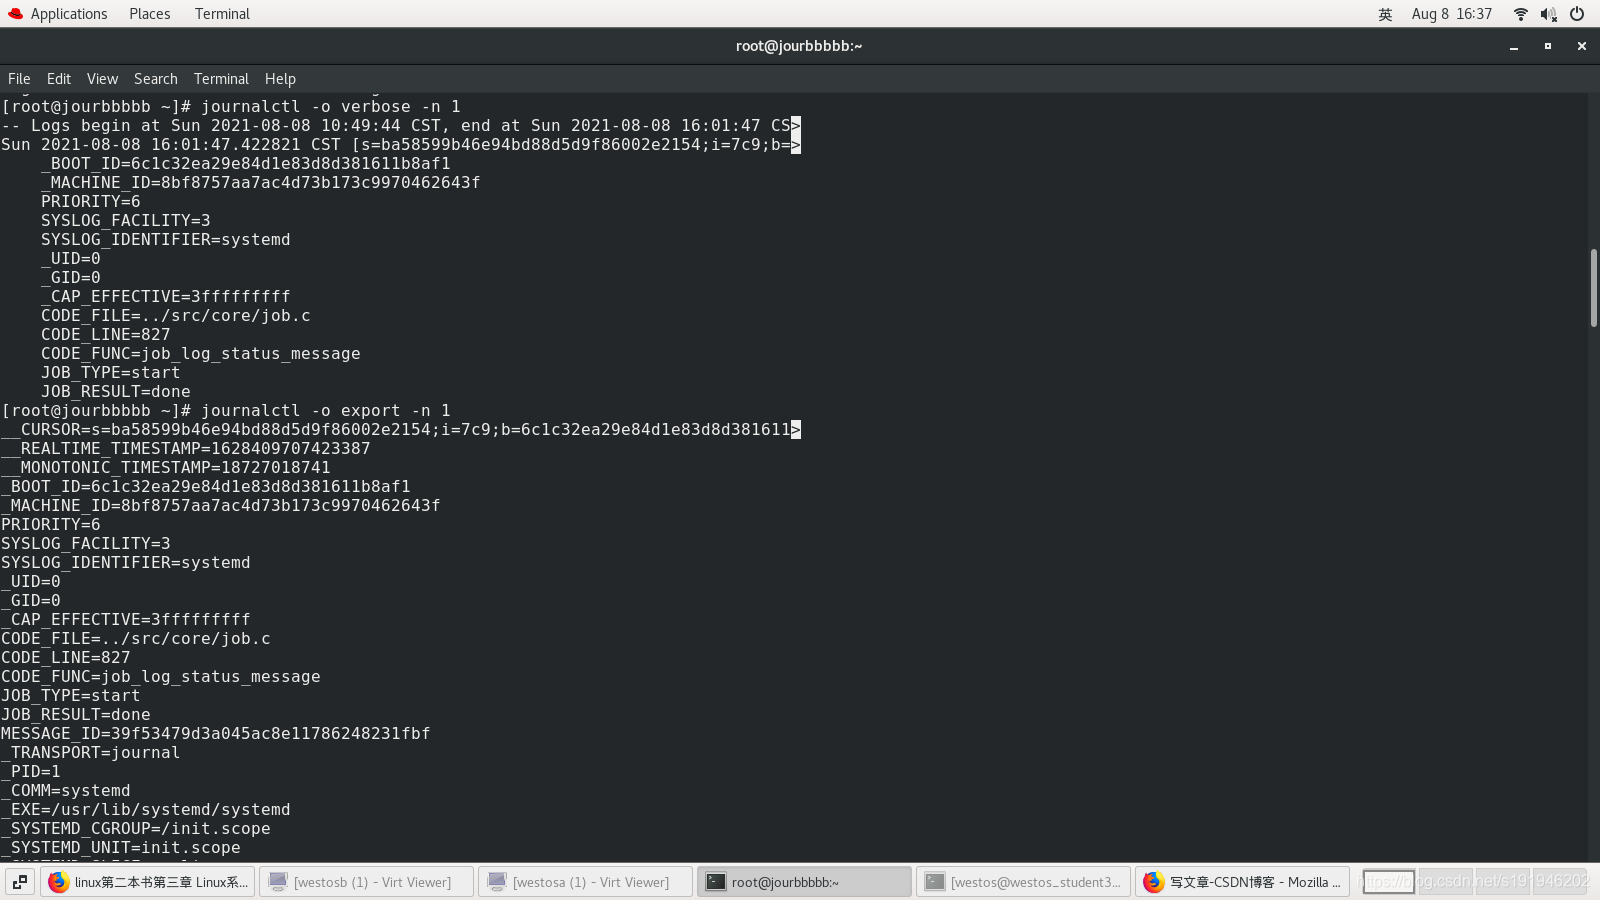Click the MESSAGE_ID=39f53479d3a045ac8e11786248231fbf line
The height and width of the screenshot is (900, 1600).
[216, 734]
